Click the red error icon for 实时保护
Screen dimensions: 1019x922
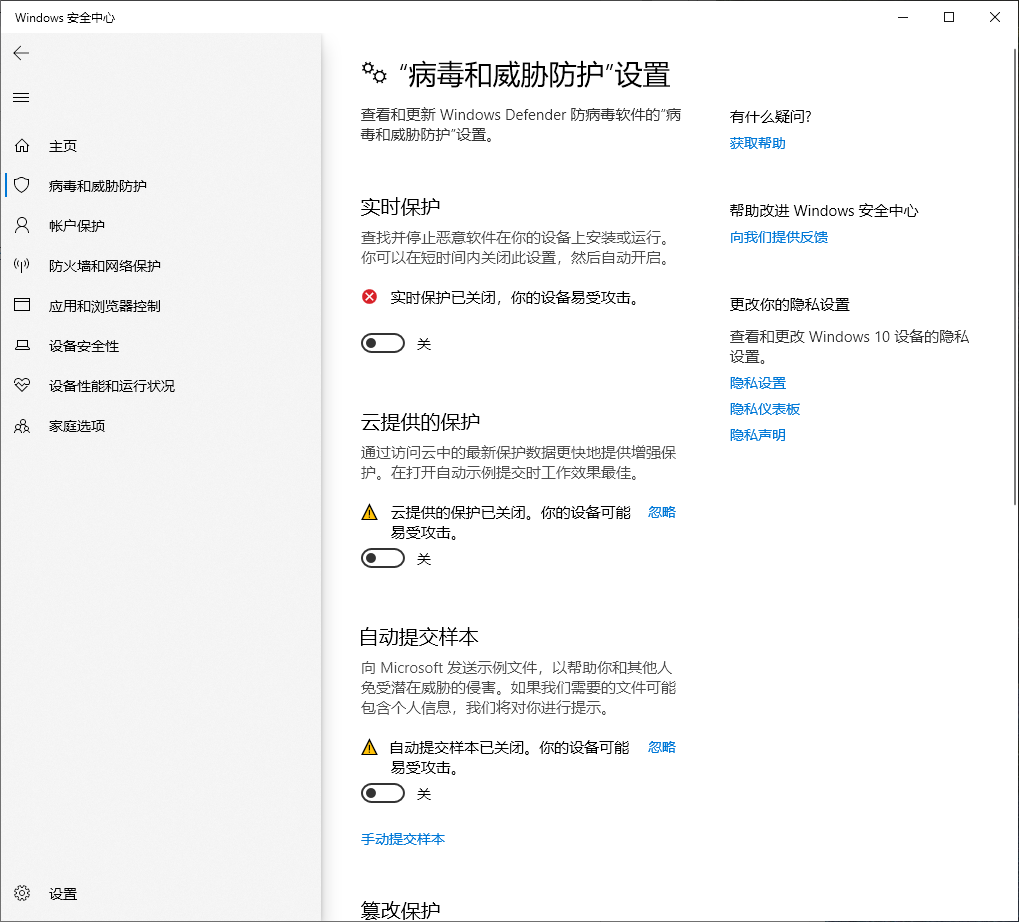(x=369, y=297)
